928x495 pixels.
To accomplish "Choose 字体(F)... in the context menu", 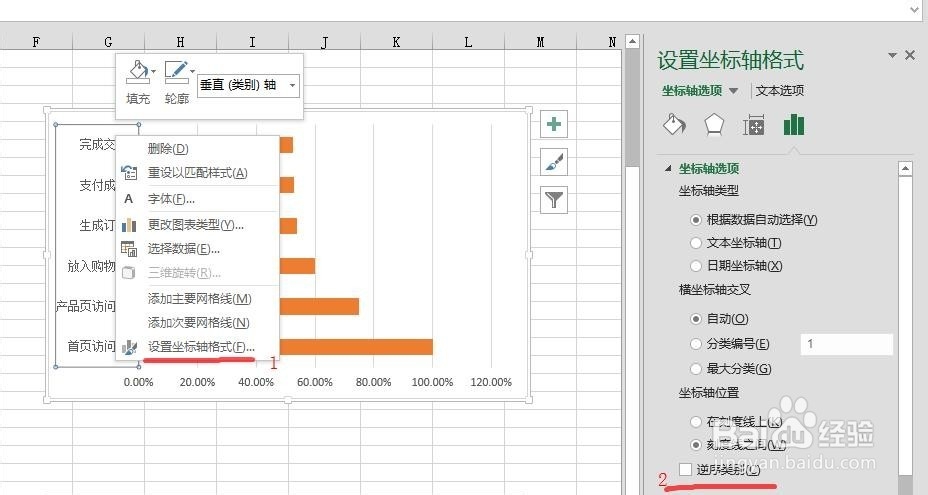I will 171,199.
